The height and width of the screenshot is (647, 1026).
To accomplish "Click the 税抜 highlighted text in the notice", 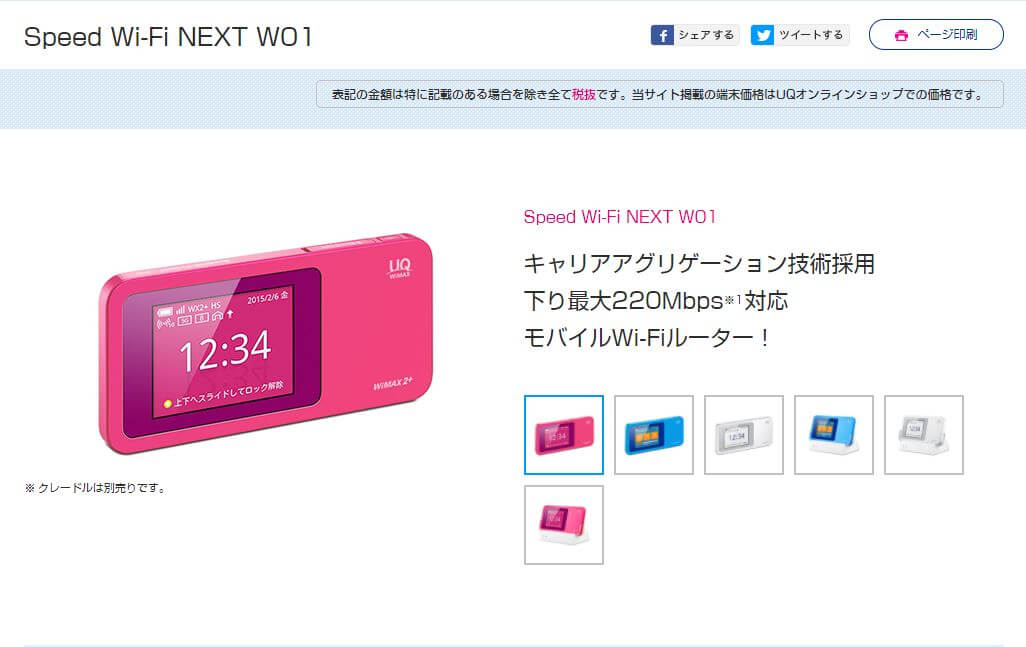I will coord(584,95).
